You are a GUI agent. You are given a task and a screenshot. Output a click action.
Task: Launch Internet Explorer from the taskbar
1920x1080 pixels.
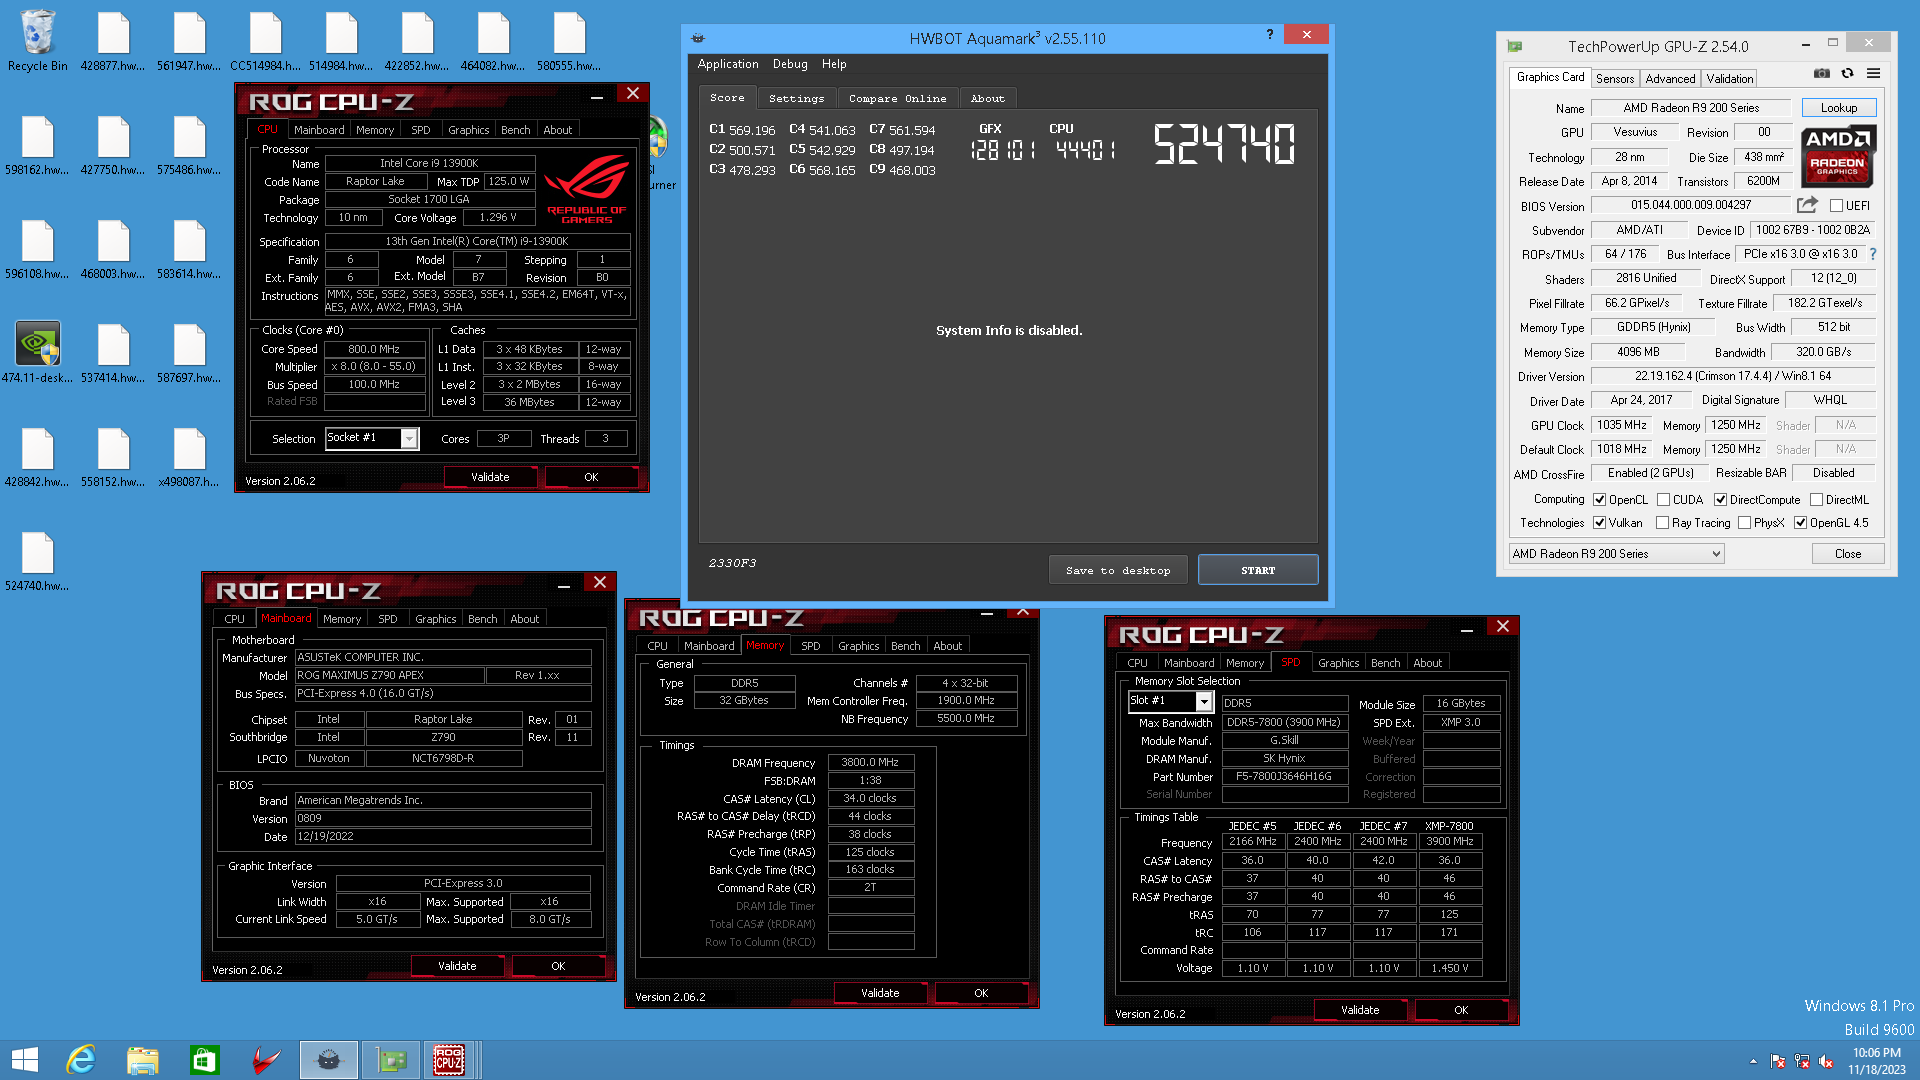[x=80, y=1060]
